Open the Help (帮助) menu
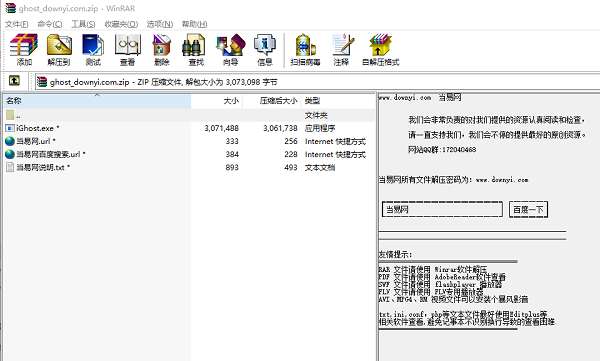Image resolution: width=600 pixels, height=361 pixels. 194,24
